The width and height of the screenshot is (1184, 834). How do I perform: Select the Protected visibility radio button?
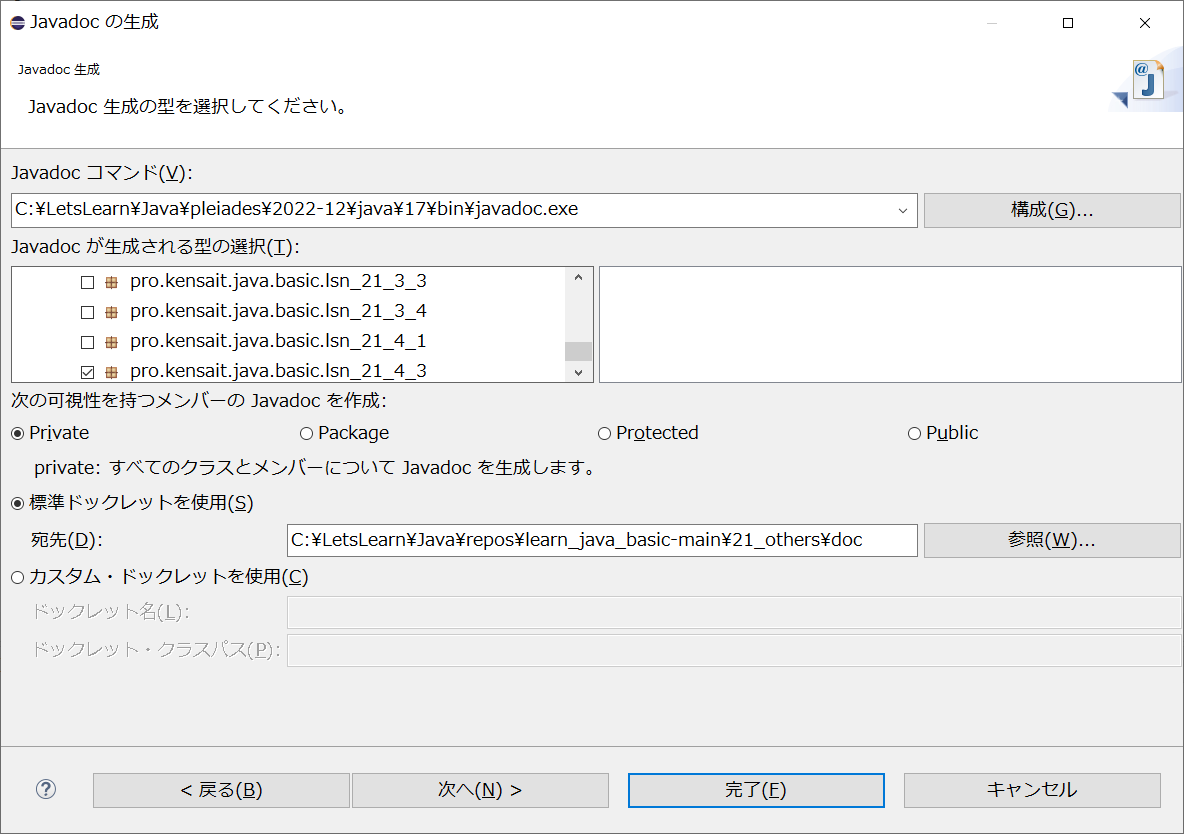pyautogui.click(x=604, y=432)
